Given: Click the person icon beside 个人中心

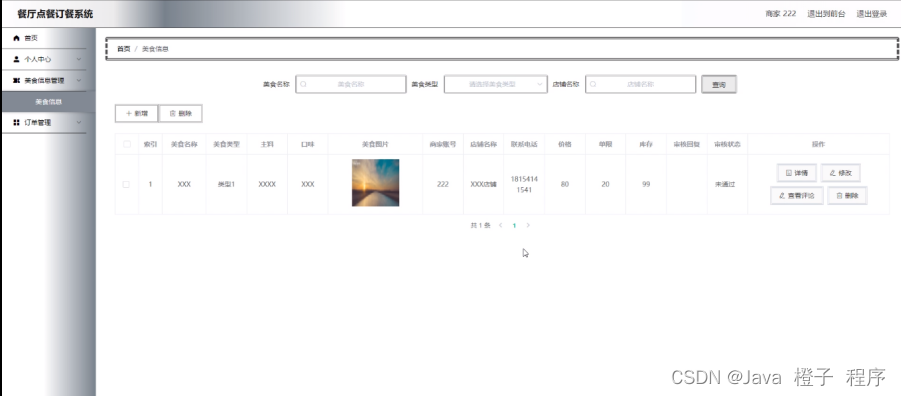Looking at the screenshot, I should tap(16, 59).
